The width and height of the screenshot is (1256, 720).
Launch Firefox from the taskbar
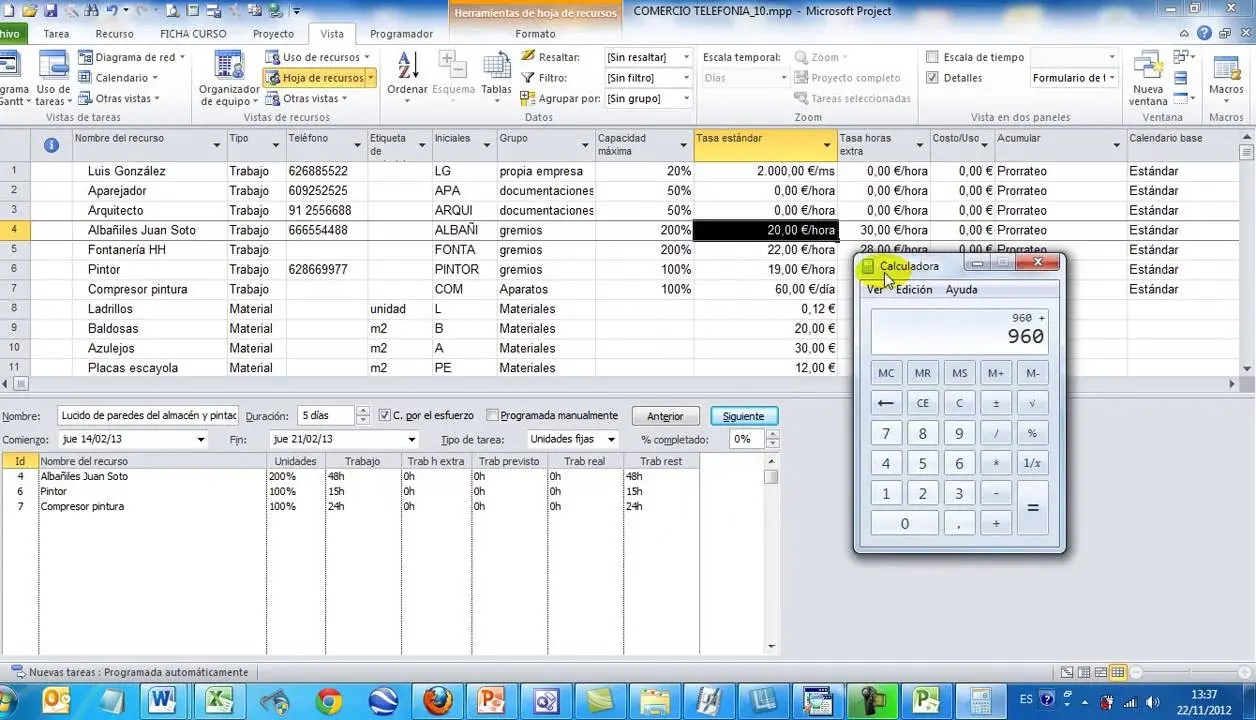pos(437,701)
